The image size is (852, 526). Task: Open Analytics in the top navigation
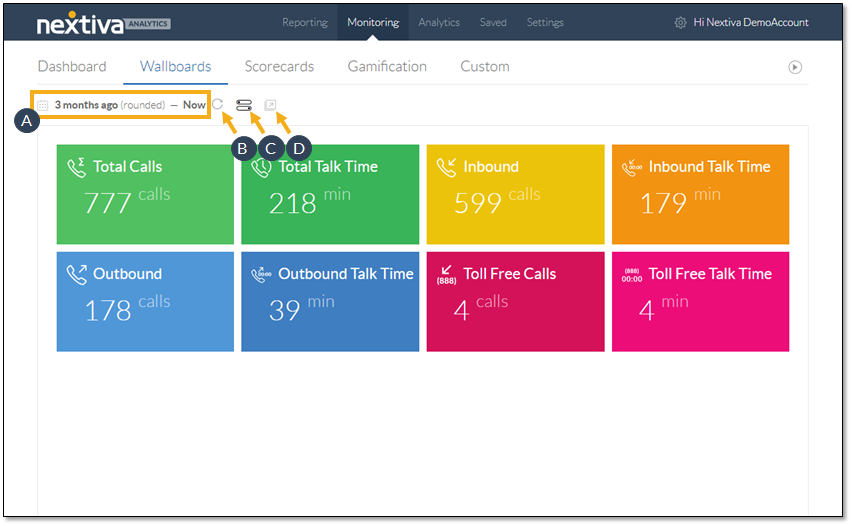(x=439, y=23)
